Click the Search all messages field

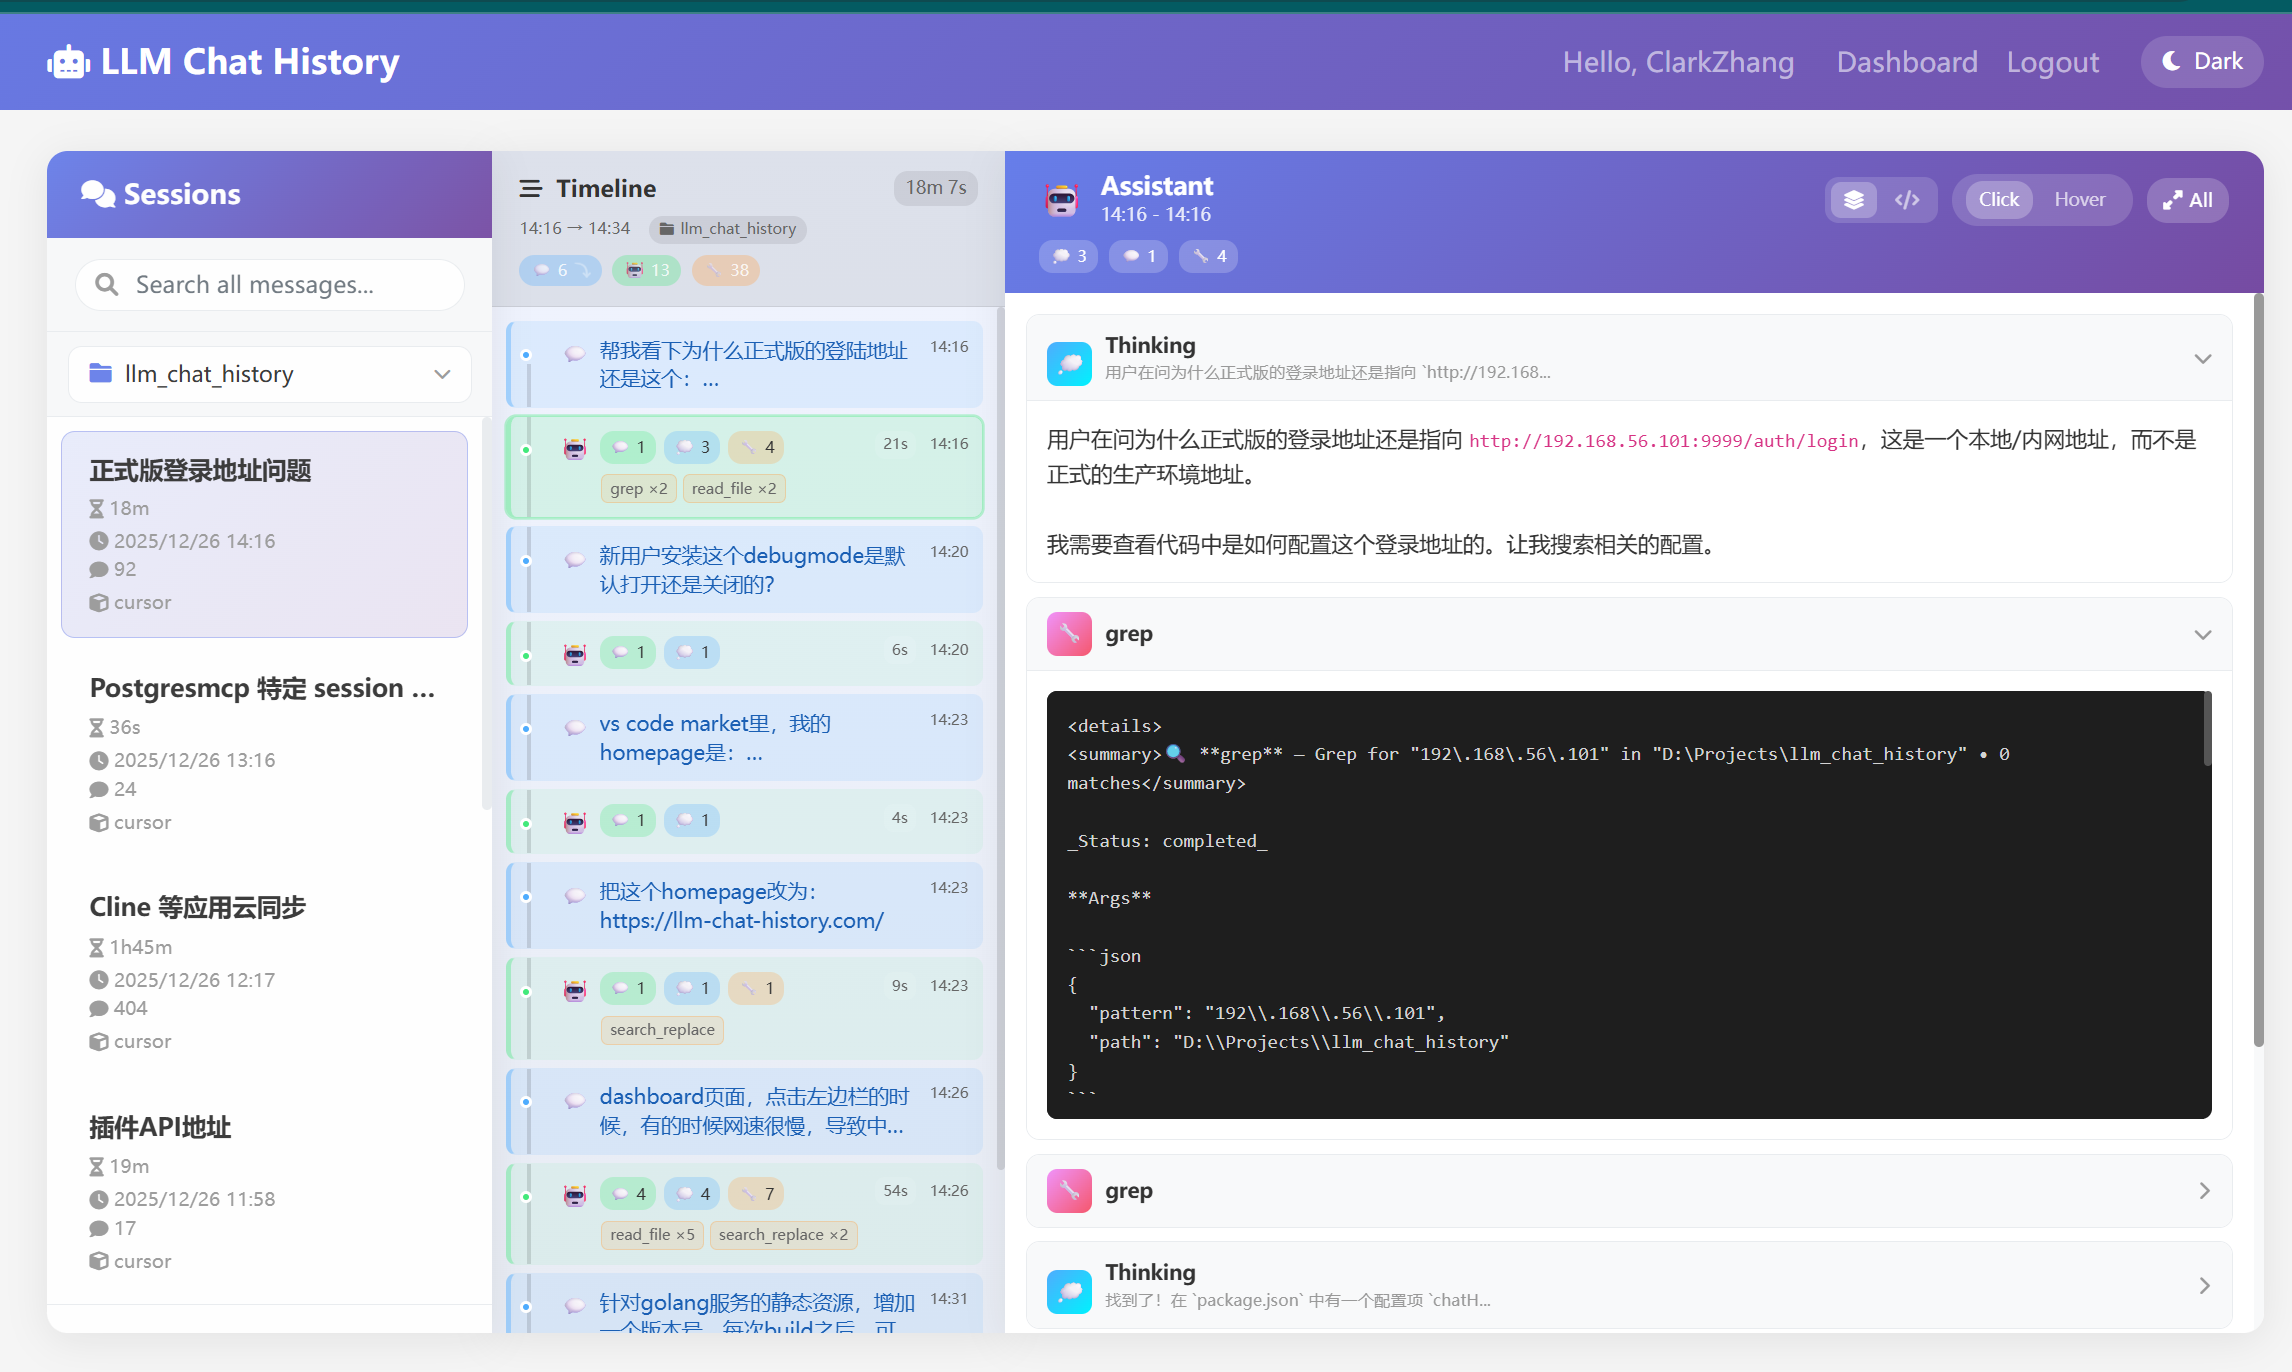(270, 285)
